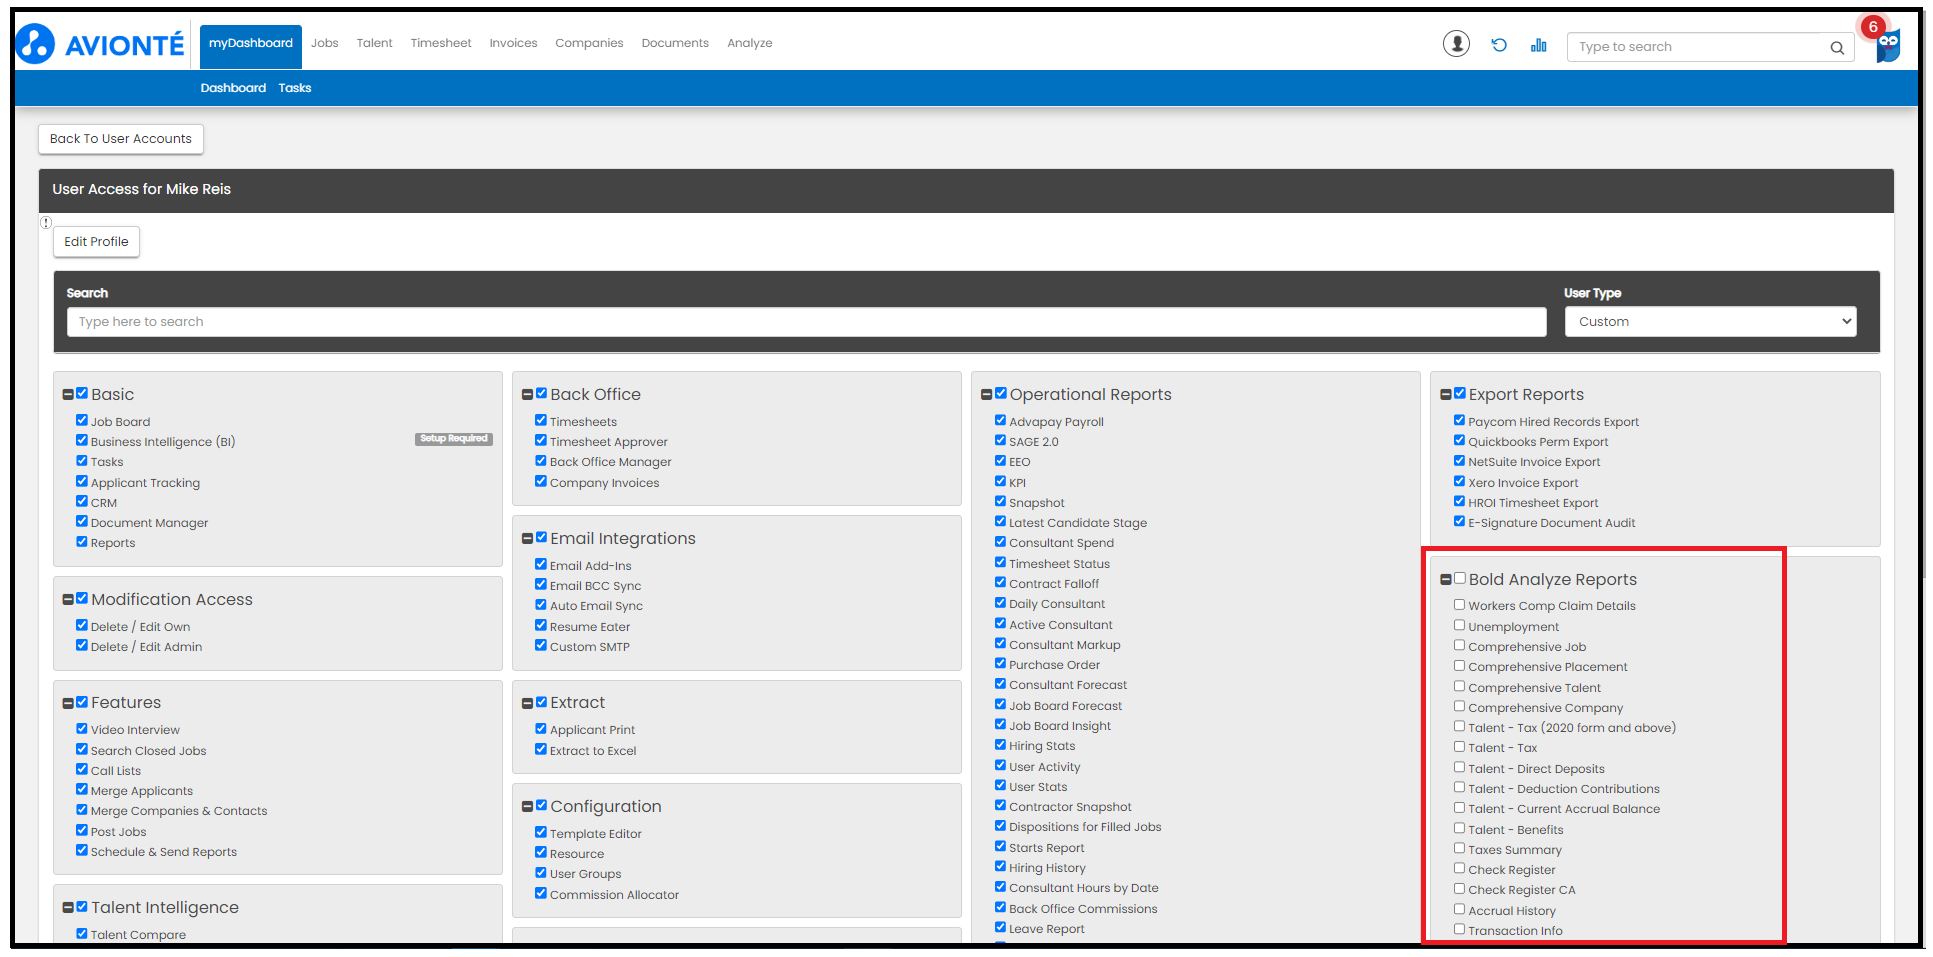
Task: Collapse the Basic section
Action: (x=68, y=395)
